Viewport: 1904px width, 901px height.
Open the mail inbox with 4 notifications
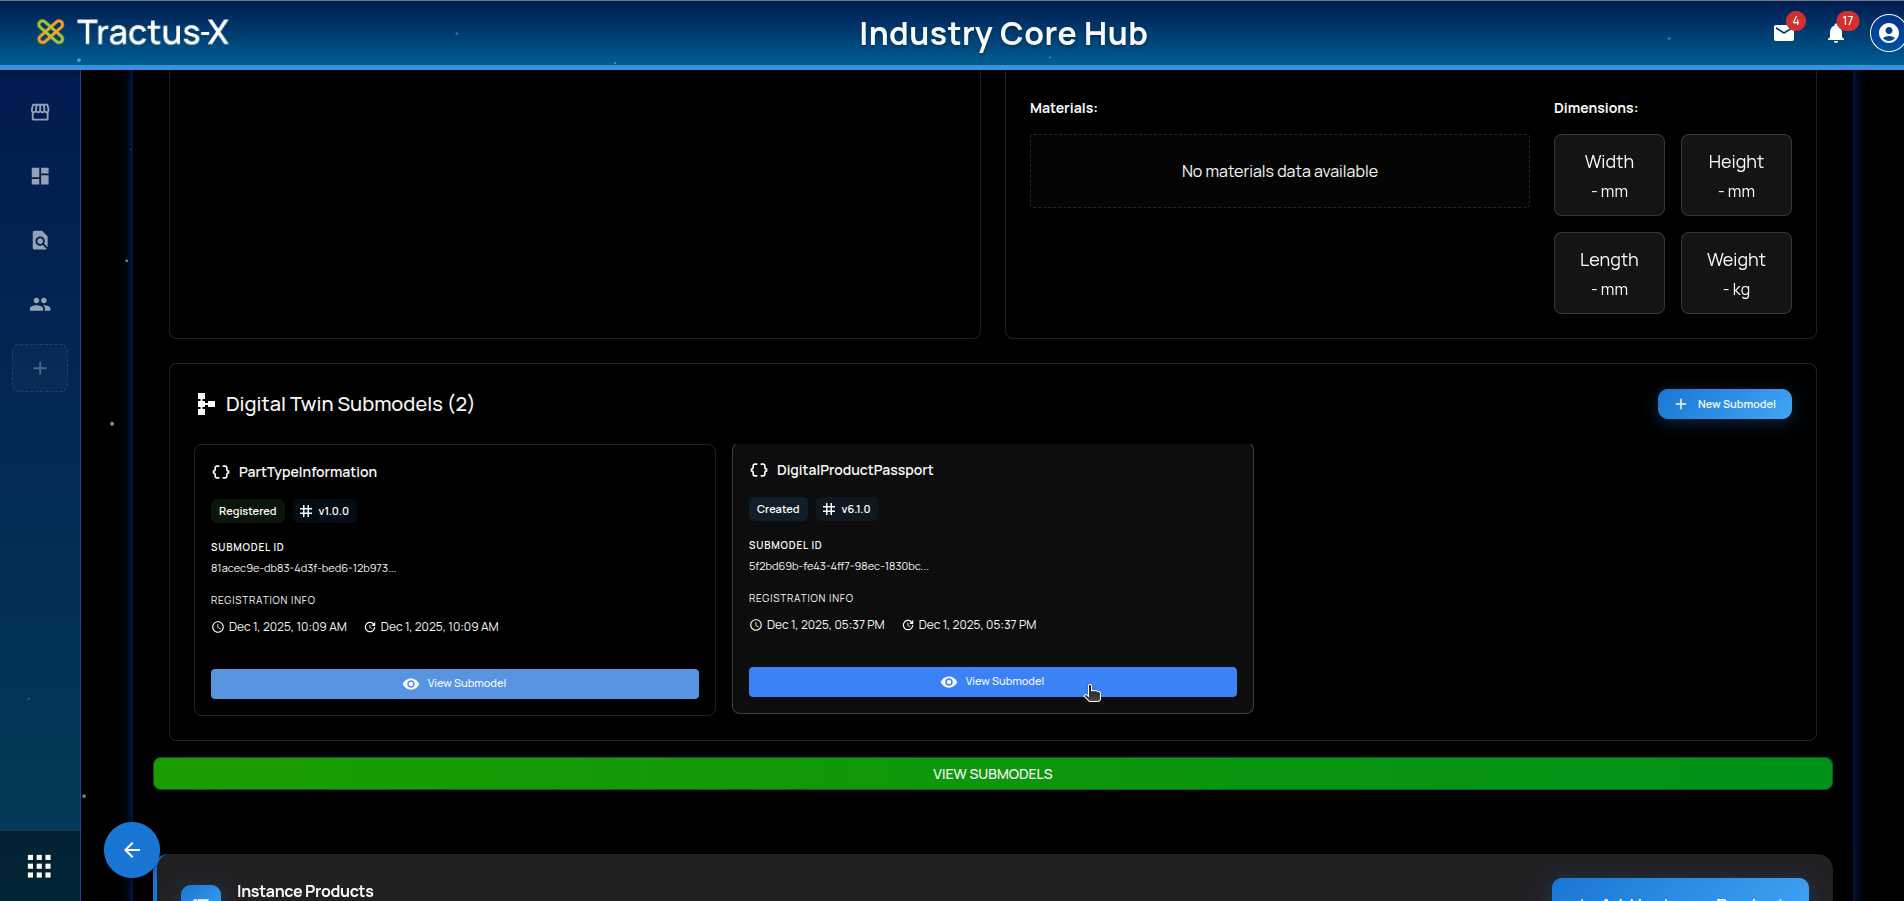1784,33
